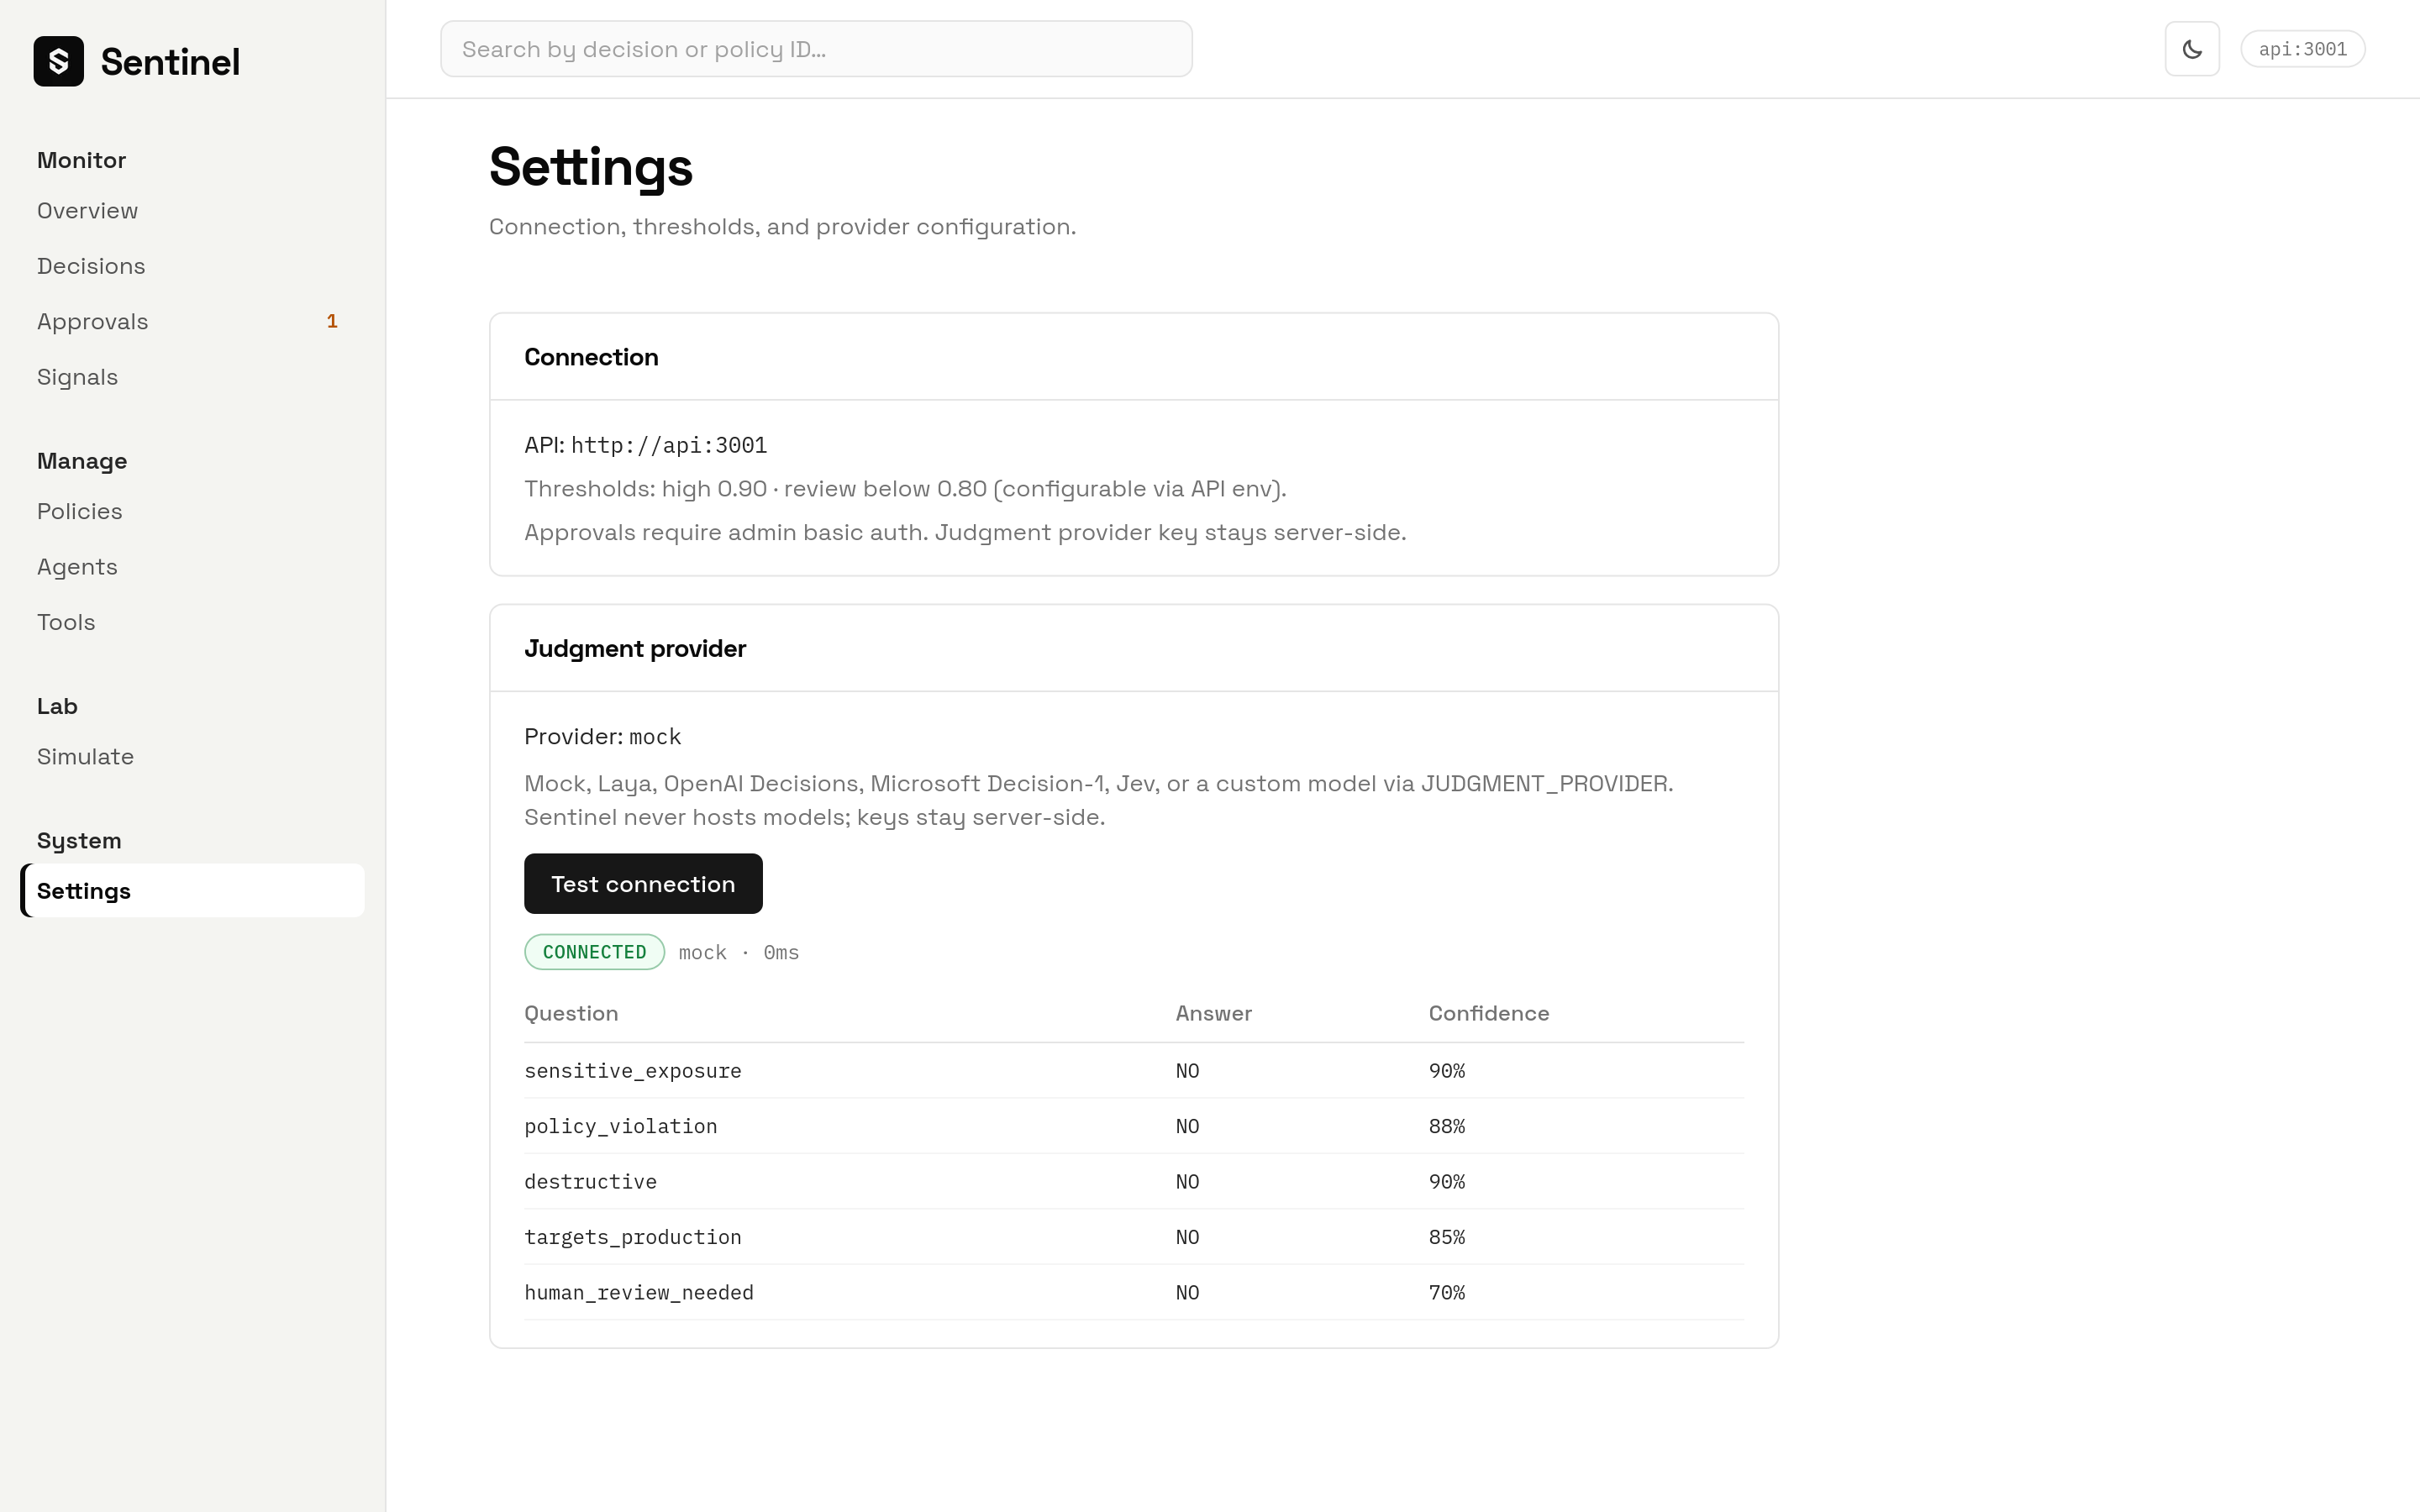Click the pending approvals count badge

click(332, 322)
